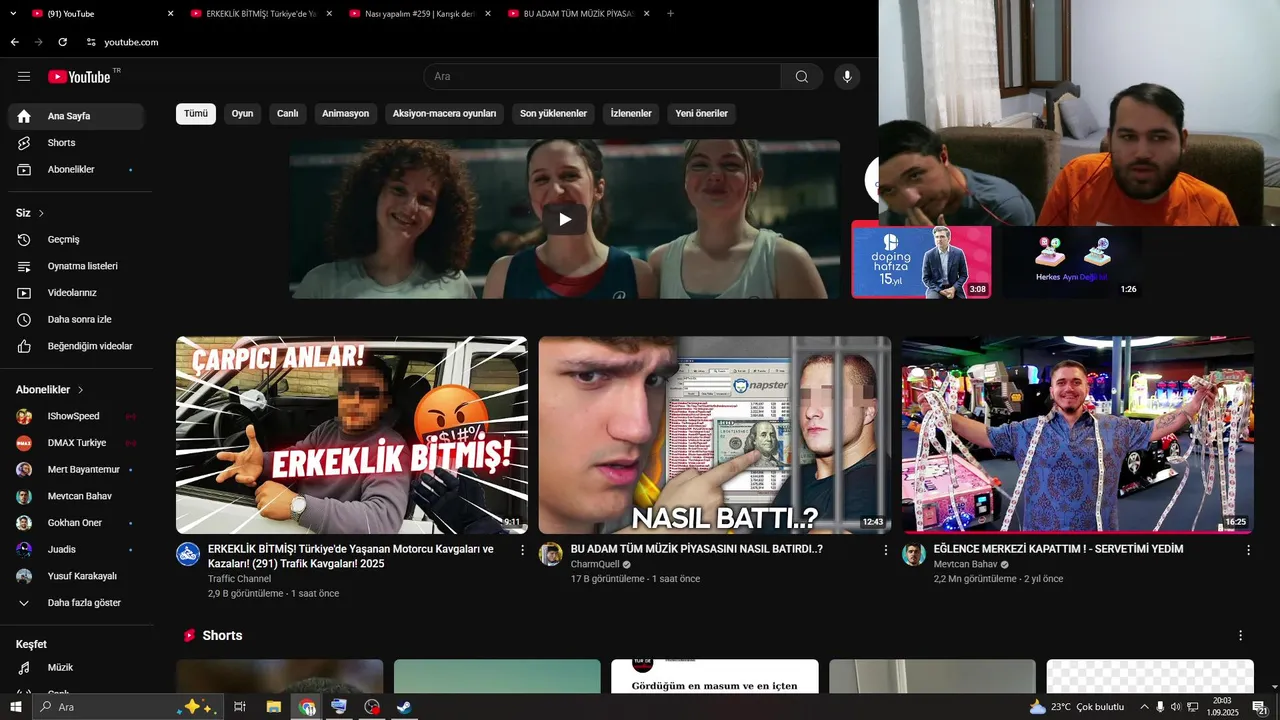This screenshot has height=720, width=1280.
Task: Select the Aksiyon-macera oyunları chip
Action: tap(445, 114)
